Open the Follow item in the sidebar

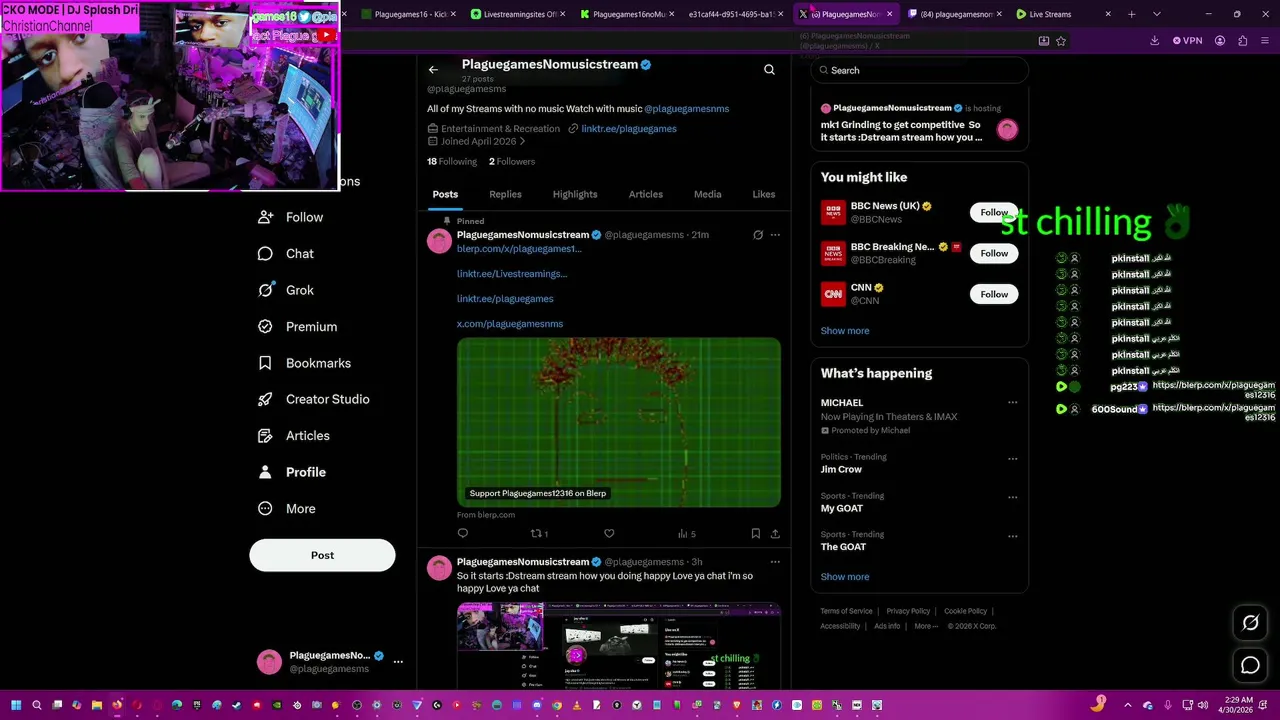[291, 217]
